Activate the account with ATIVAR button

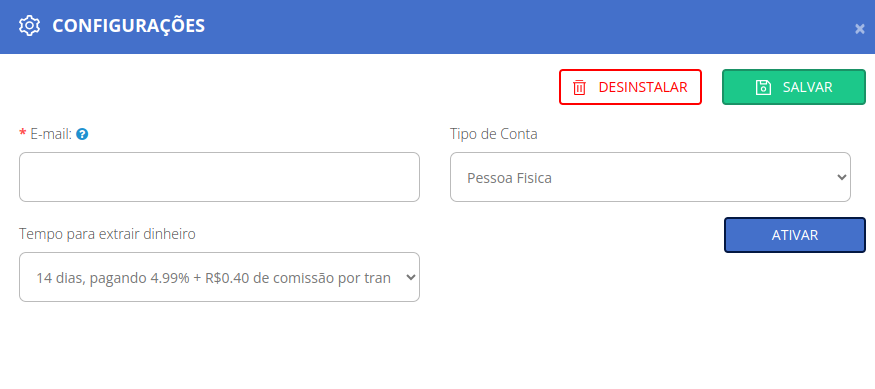(x=795, y=235)
